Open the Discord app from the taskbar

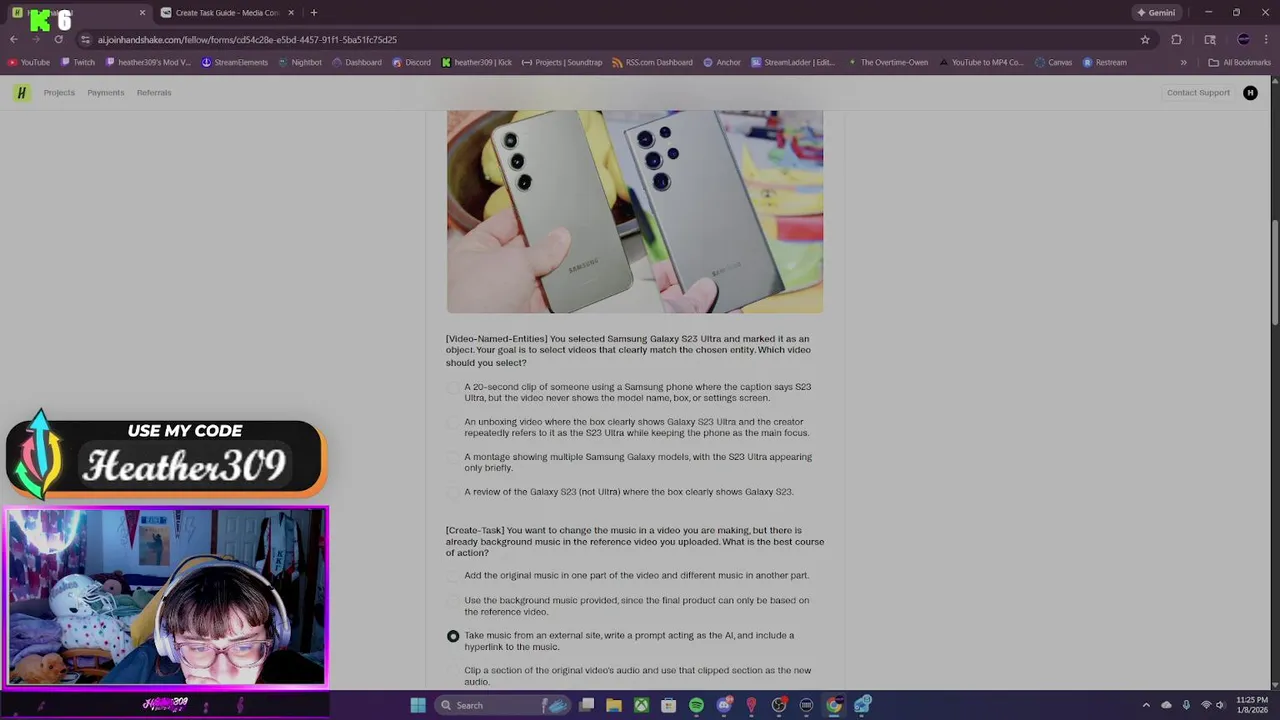click(x=724, y=705)
